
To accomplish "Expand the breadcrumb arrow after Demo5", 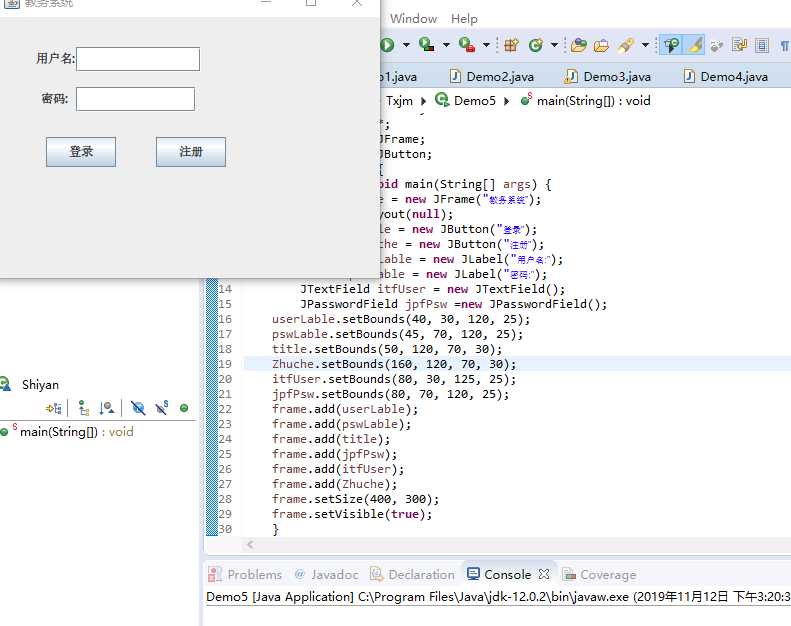I will pos(506,101).
